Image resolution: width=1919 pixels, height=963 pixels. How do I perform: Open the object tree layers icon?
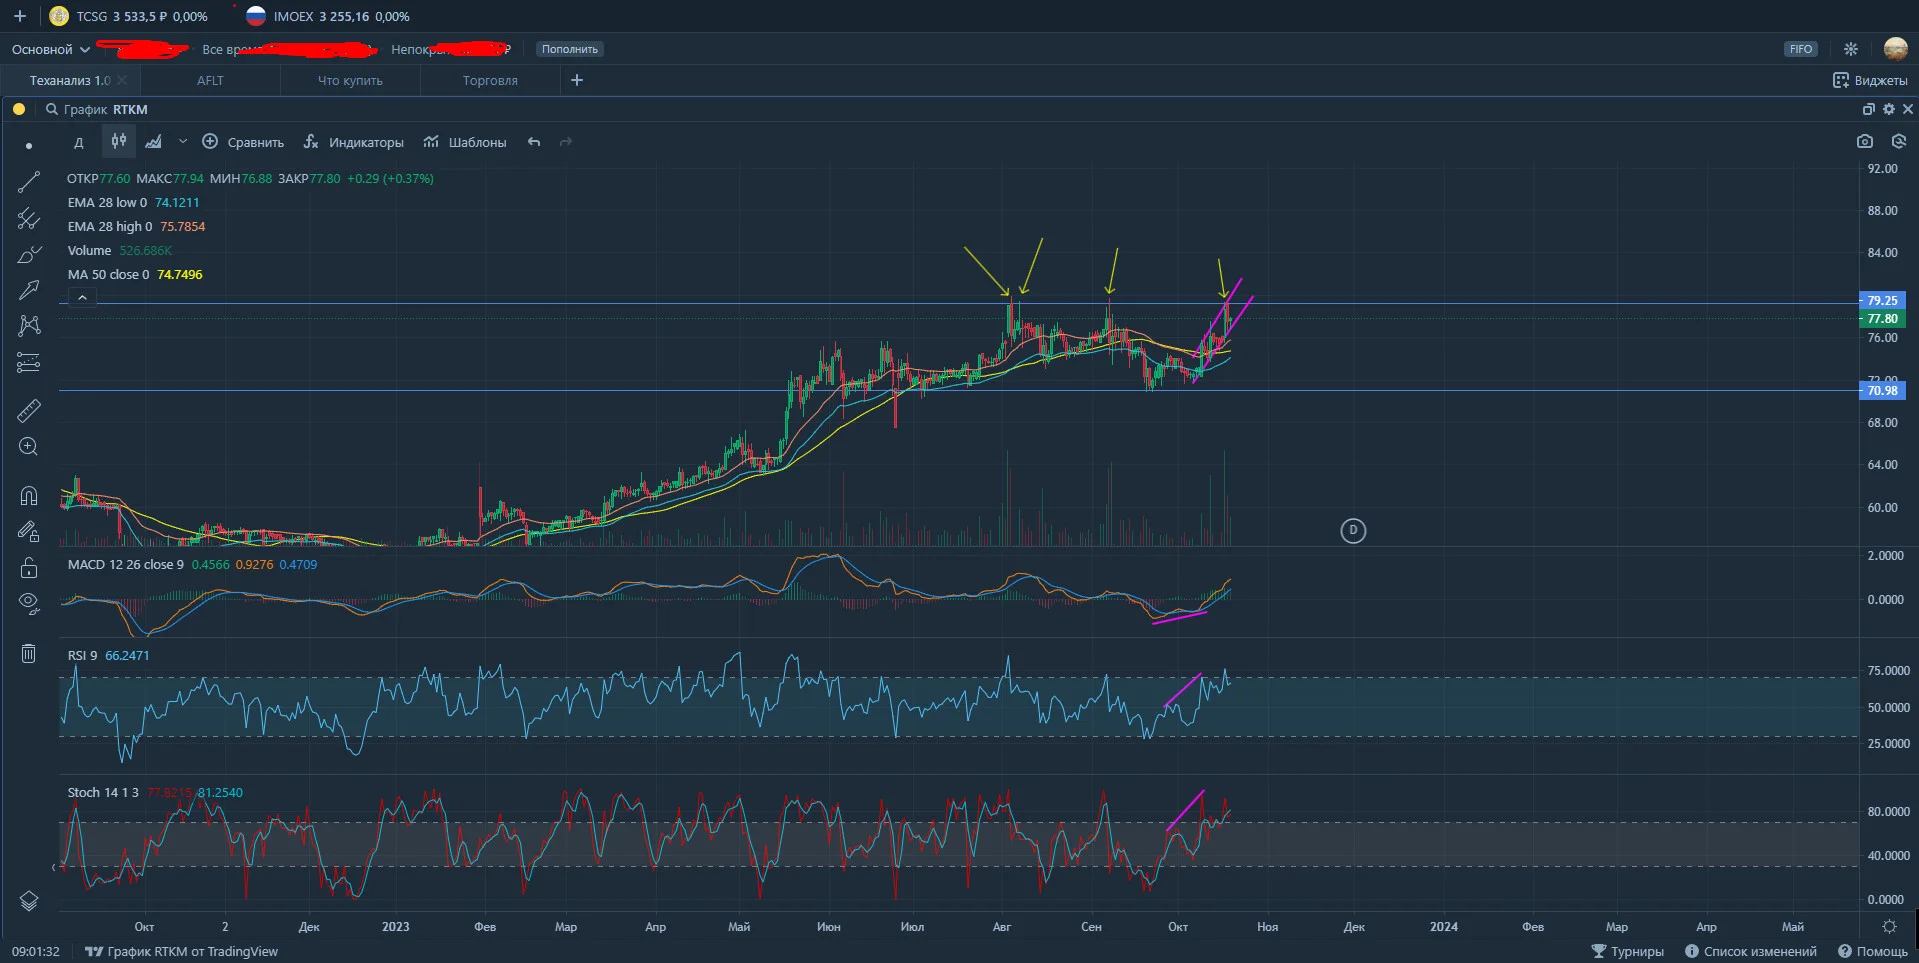(x=29, y=901)
